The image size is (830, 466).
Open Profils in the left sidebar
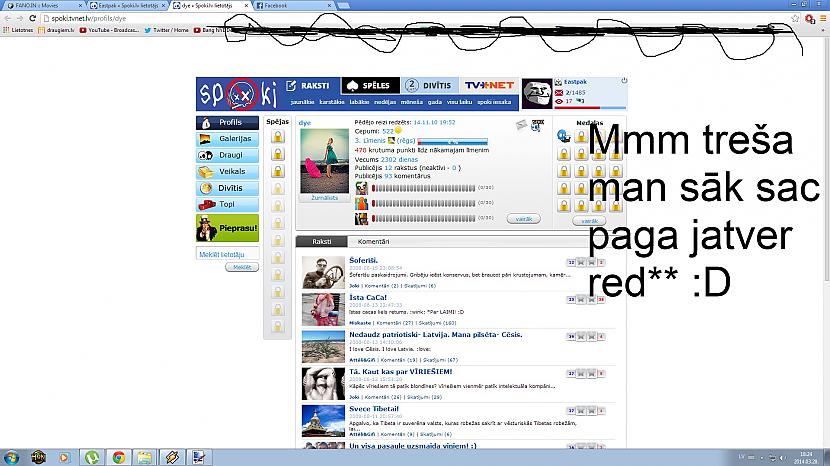click(x=227, y=122)
